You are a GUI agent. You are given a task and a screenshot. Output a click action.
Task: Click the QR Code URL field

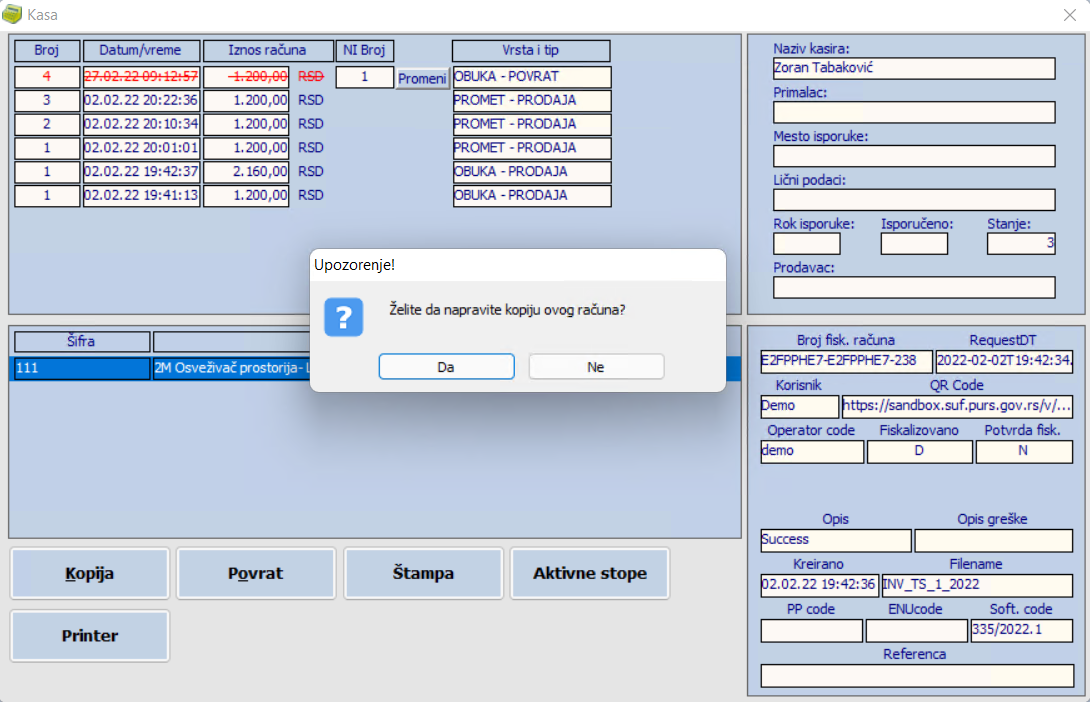(957, 406)
